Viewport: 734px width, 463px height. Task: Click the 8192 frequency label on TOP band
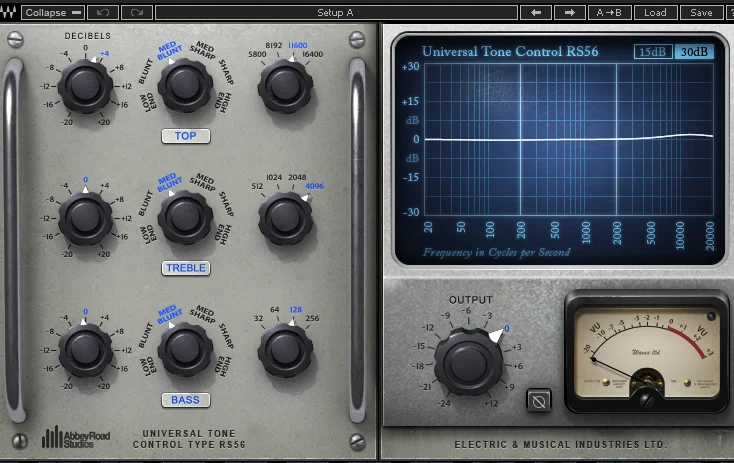pos(274,45)
